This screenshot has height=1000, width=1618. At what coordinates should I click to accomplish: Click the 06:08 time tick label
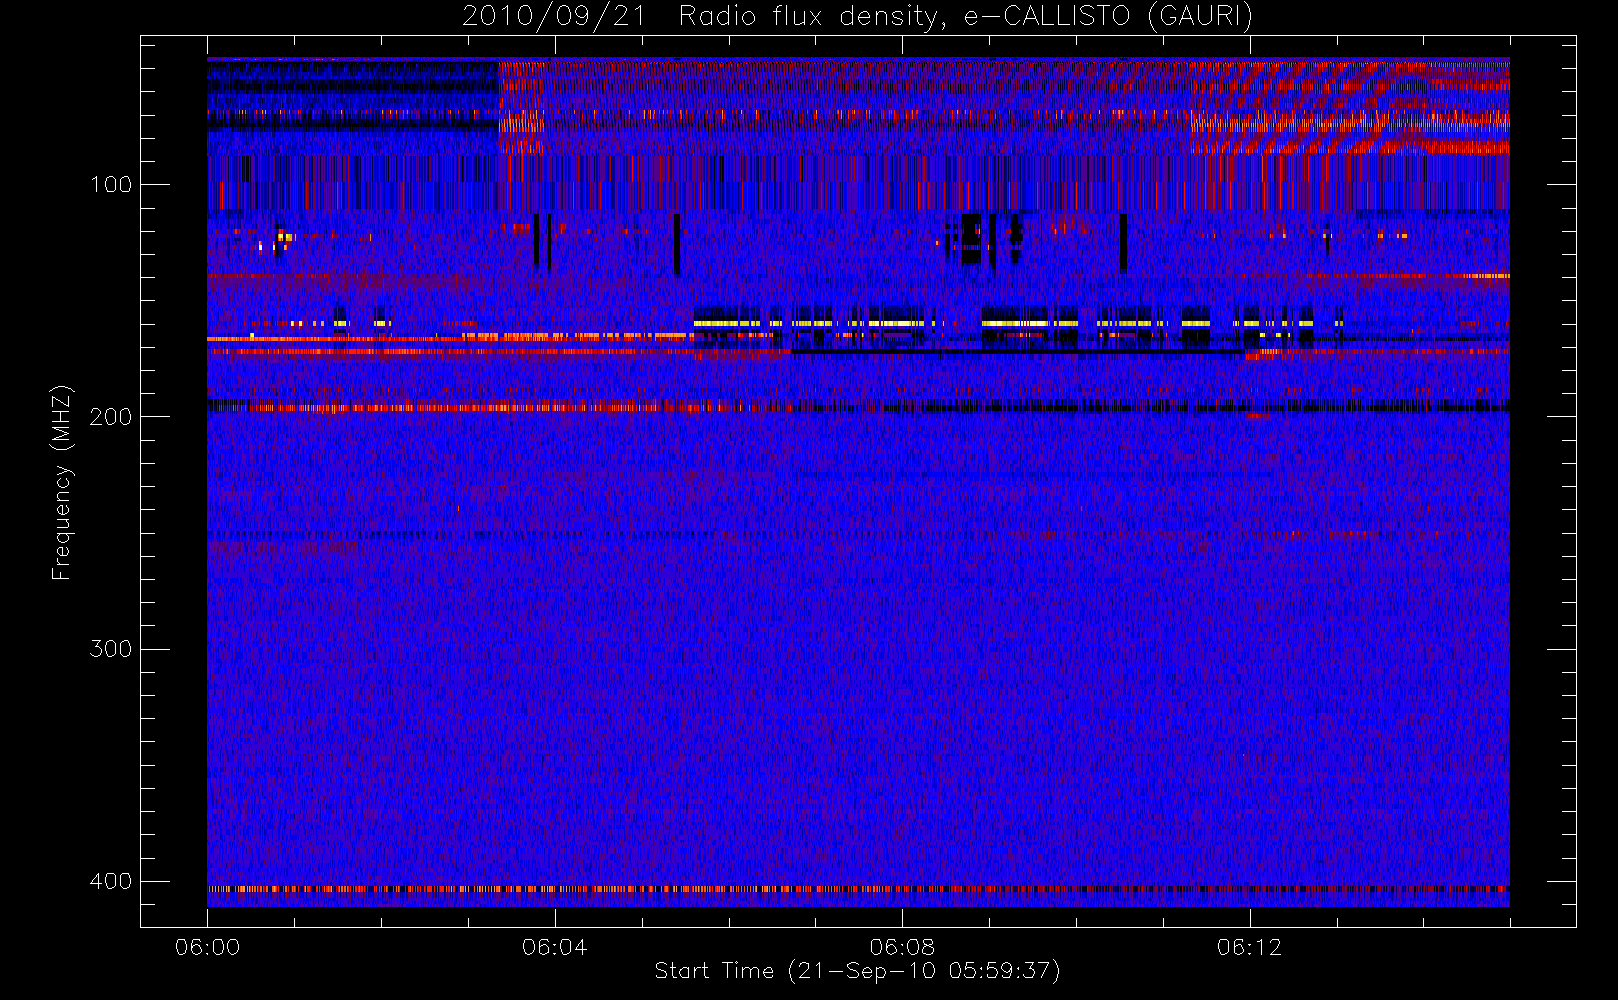click(x=902, y=947)
